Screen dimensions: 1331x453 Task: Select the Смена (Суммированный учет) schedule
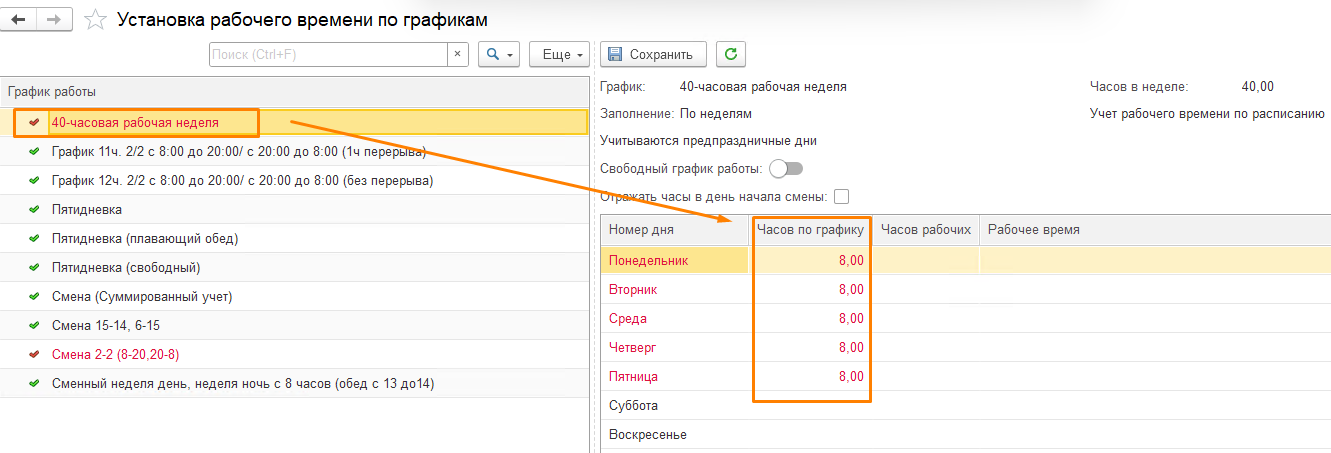142,297
